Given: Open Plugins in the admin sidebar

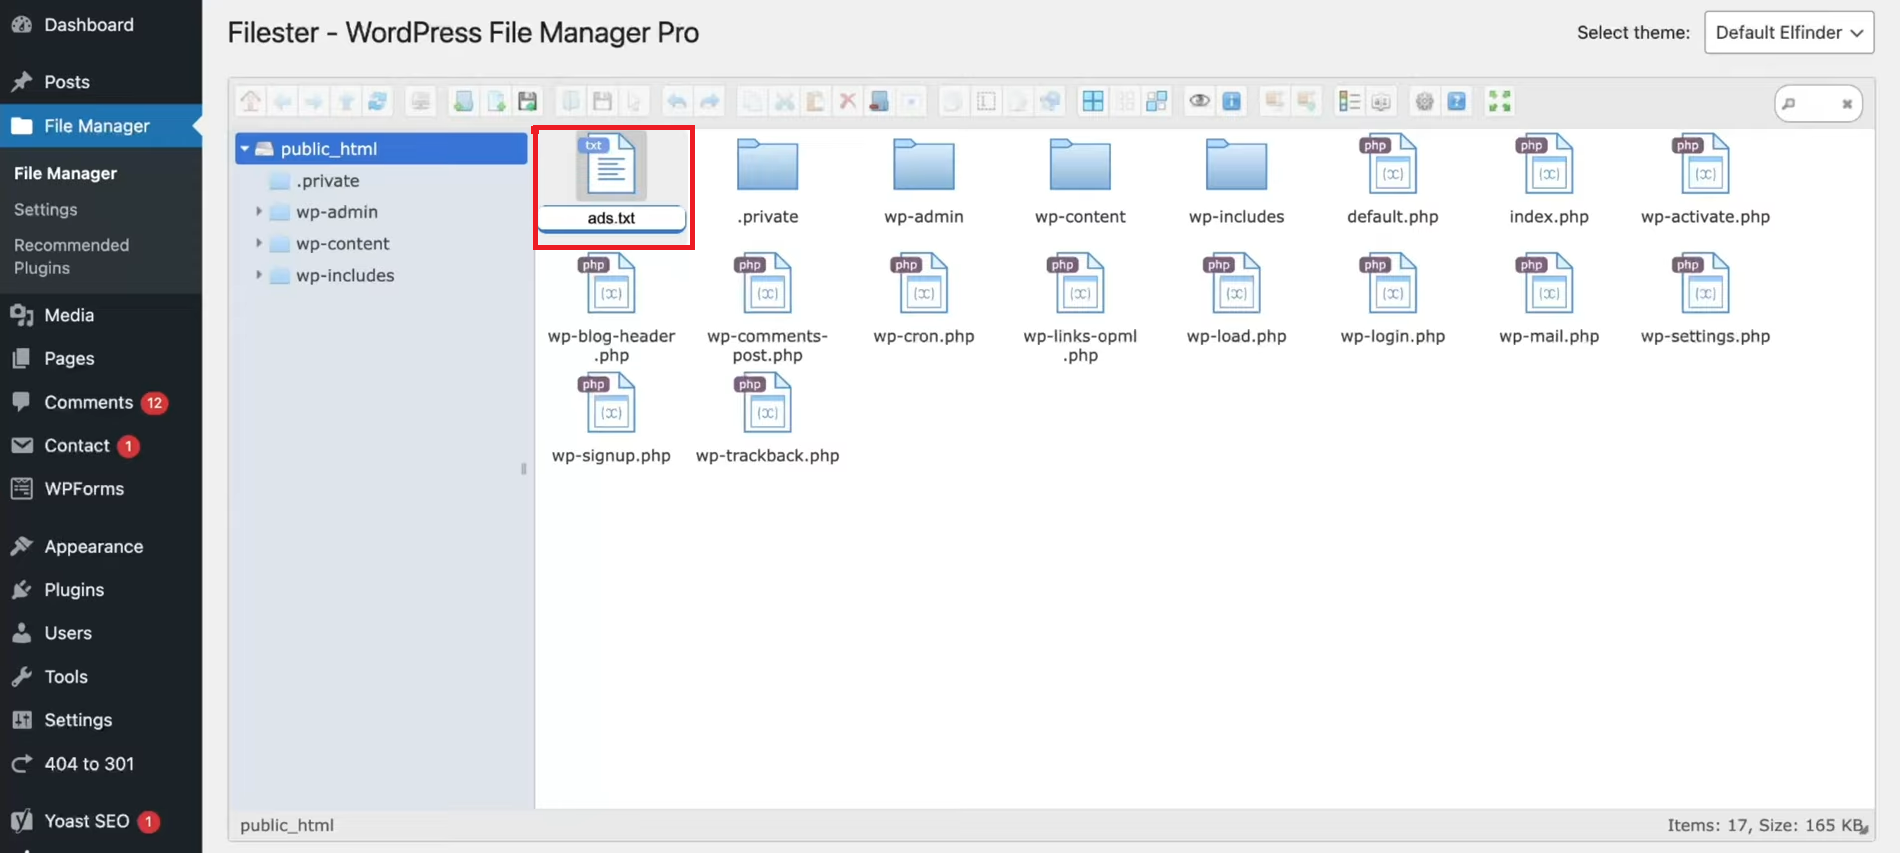Looking at the screenshot, I should tap(74, 590).
